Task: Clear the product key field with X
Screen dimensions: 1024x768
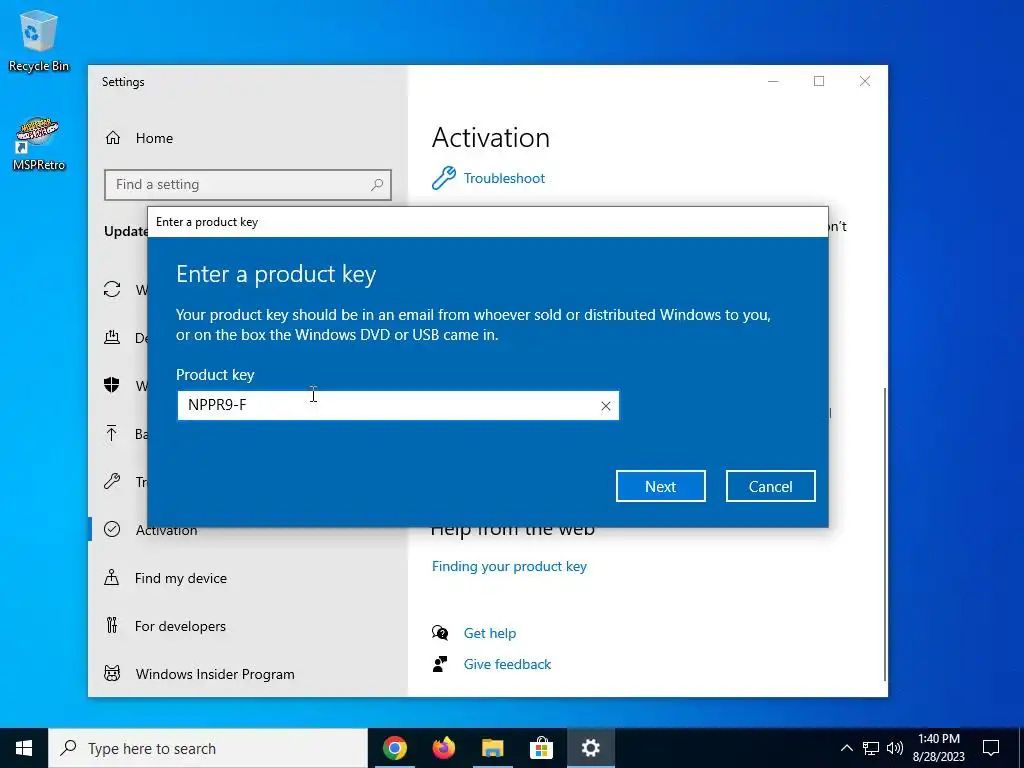Action: pyautogui.click(x=605, y=406)
